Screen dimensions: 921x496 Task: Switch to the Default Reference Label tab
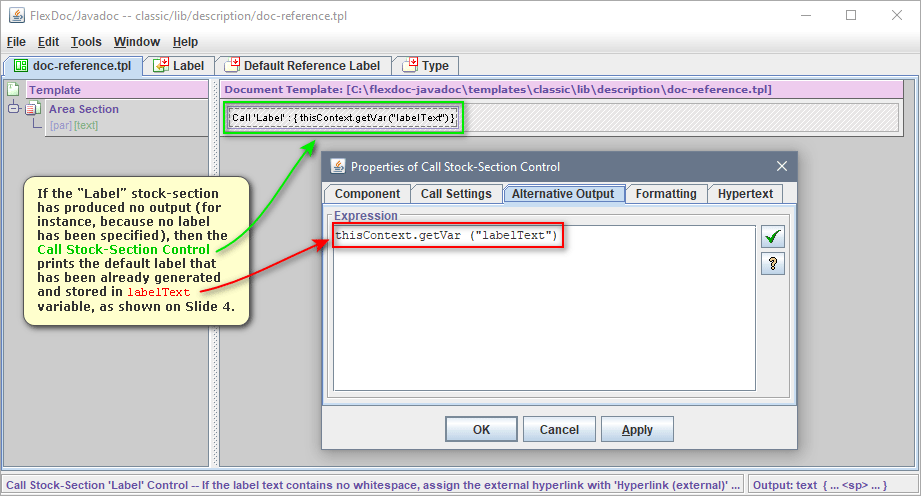301,66
